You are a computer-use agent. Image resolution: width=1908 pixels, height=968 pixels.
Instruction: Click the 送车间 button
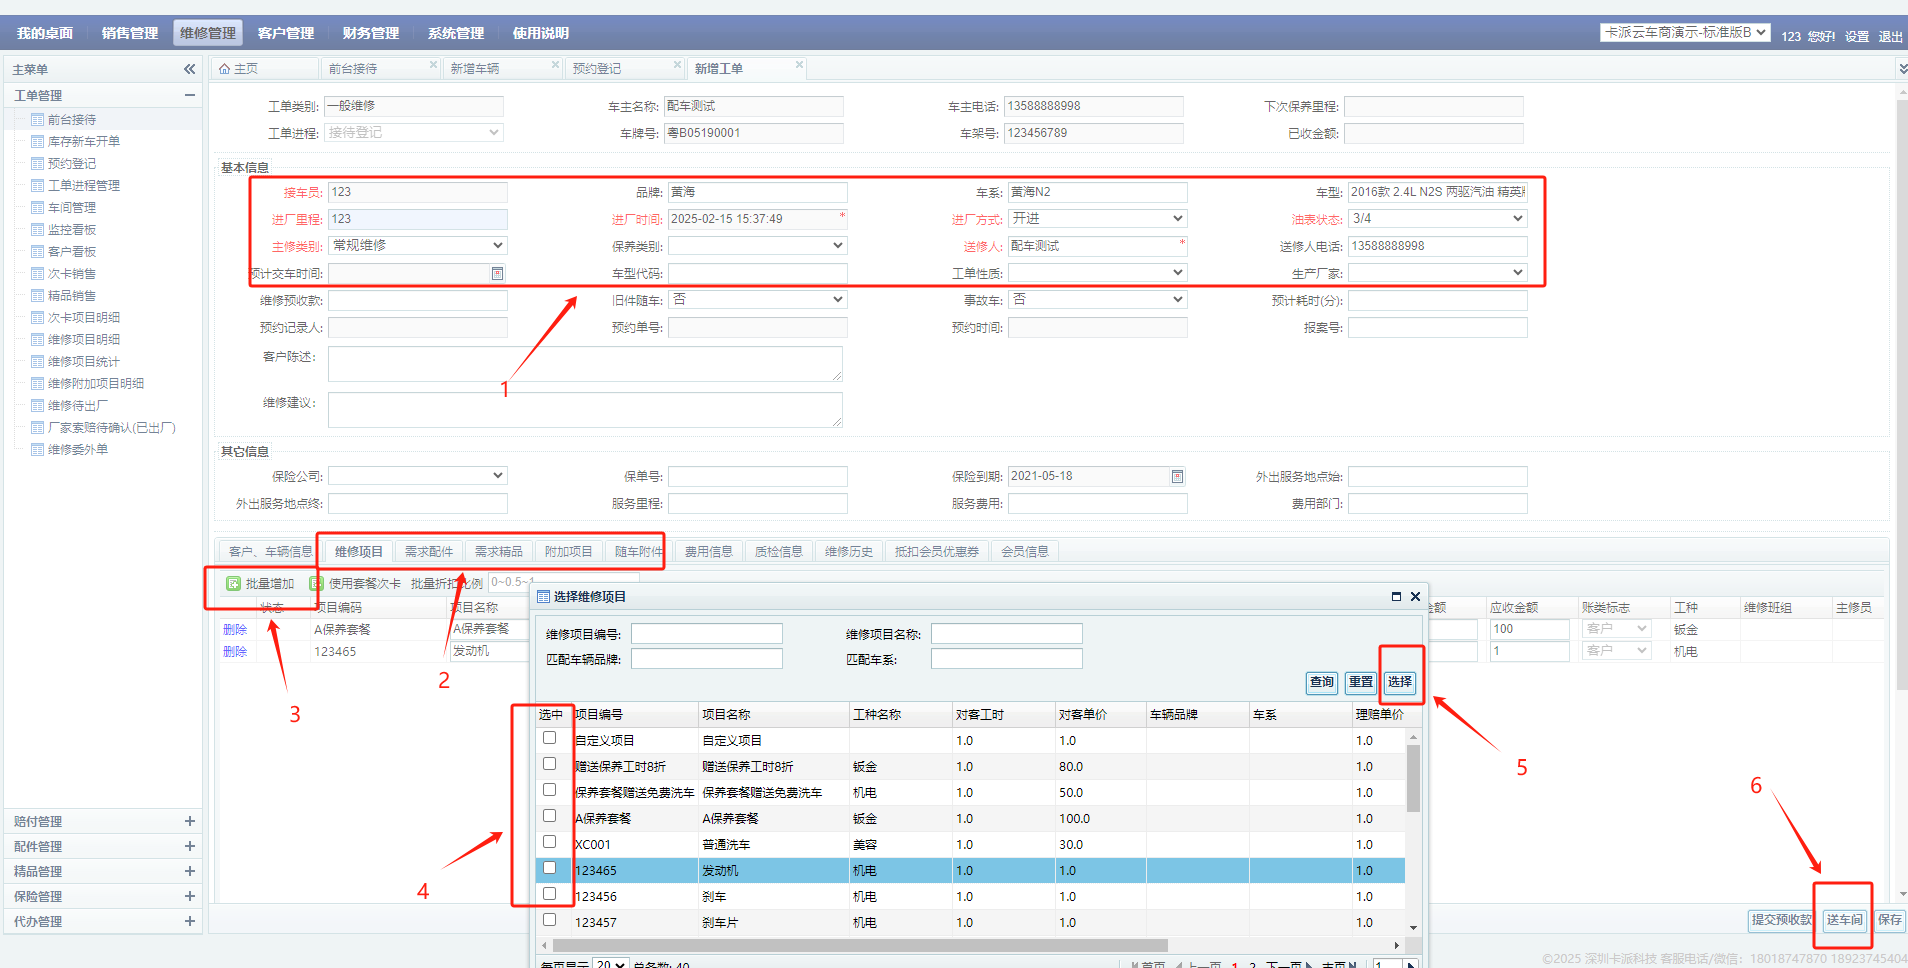1844,920
